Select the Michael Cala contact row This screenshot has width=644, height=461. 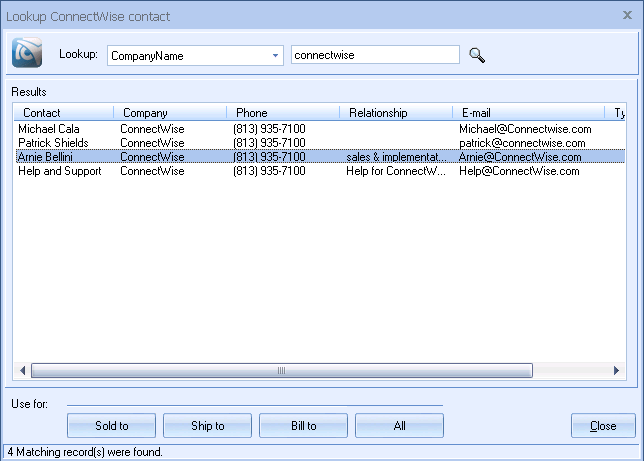320,129
